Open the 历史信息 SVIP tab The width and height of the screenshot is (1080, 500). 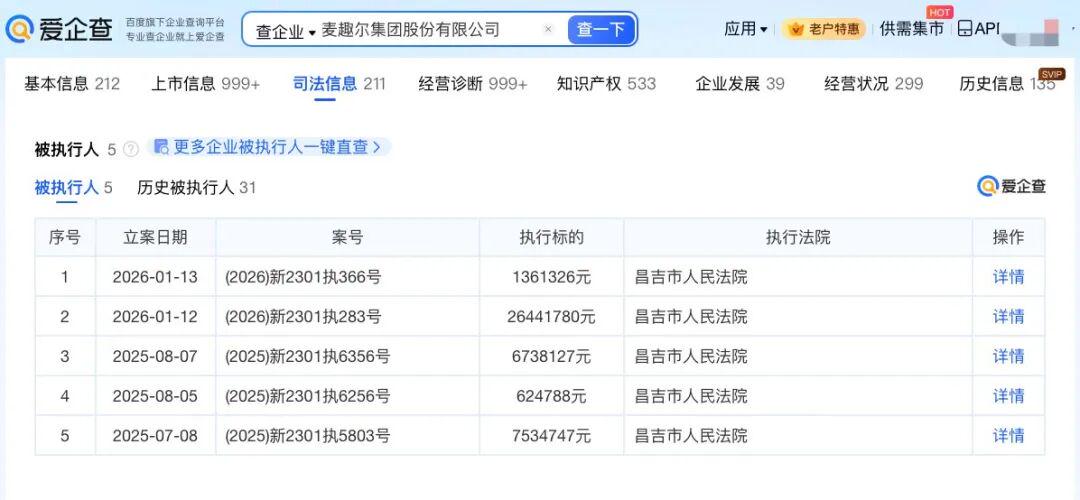1006,84
